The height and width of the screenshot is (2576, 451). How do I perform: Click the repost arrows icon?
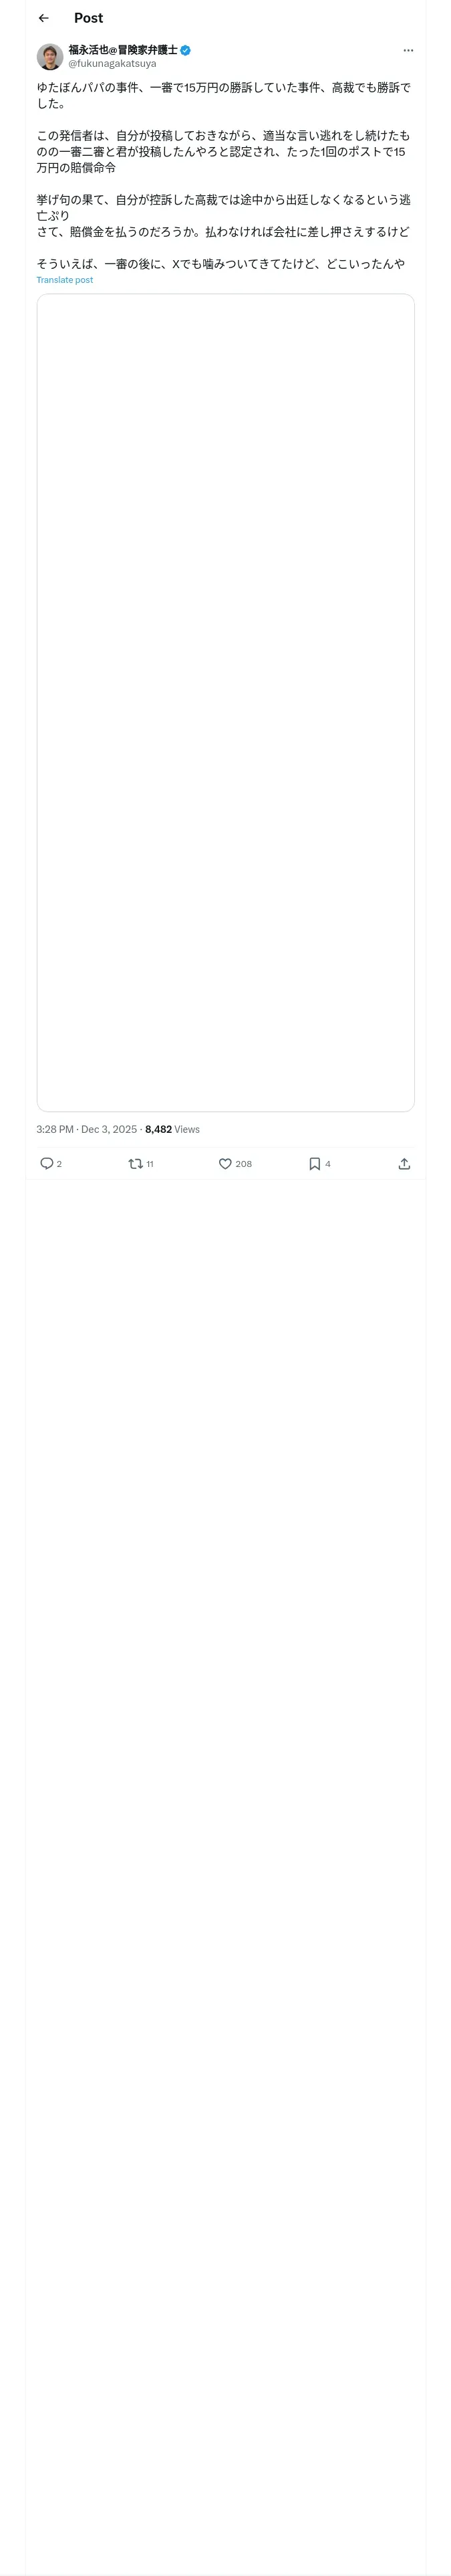[135, 1163]
